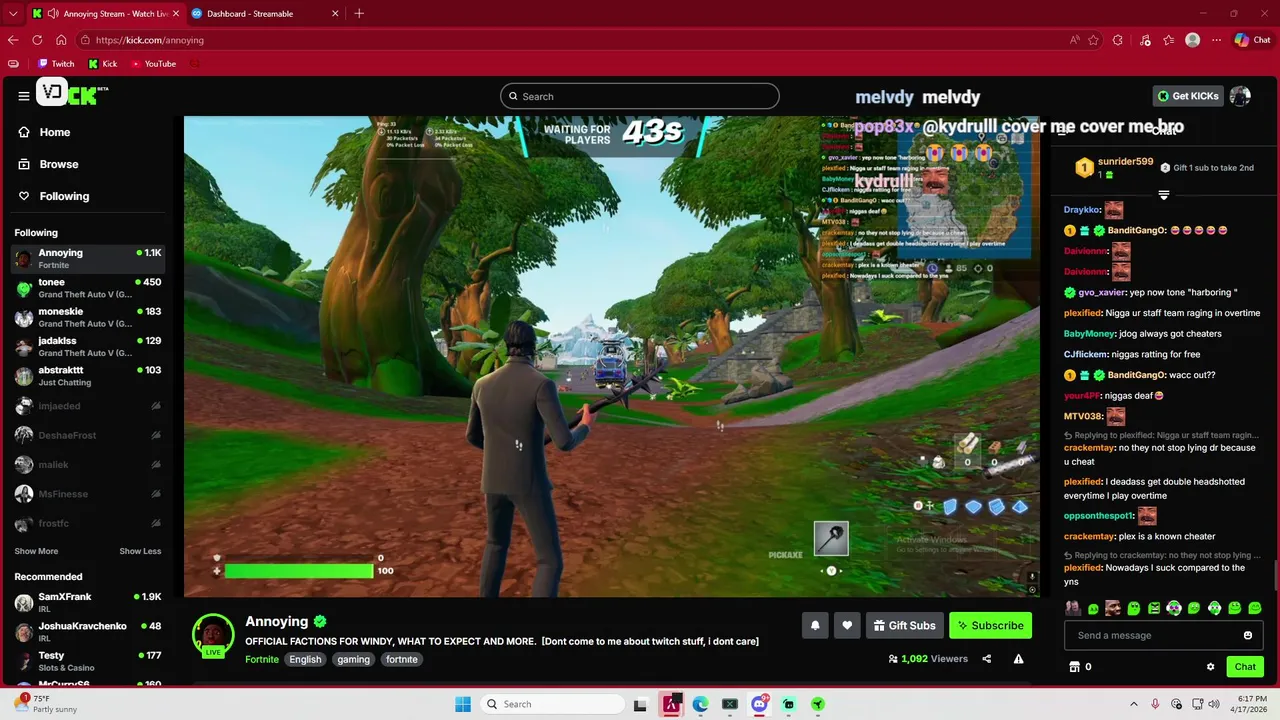This screenshot has width=1280, height=720.
Task: Open browser profile avatar
Action: click(x=1192, y=40)
